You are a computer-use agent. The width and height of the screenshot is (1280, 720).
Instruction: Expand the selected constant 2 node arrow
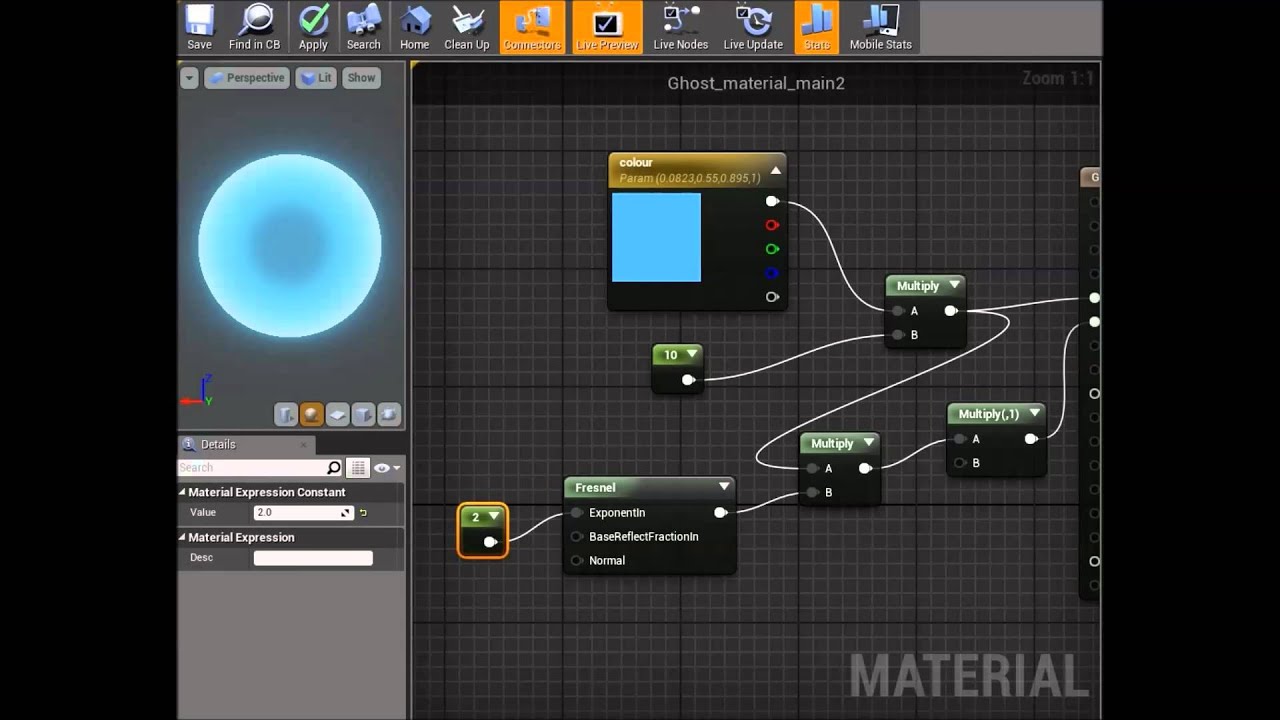click(x=494, y=517)
